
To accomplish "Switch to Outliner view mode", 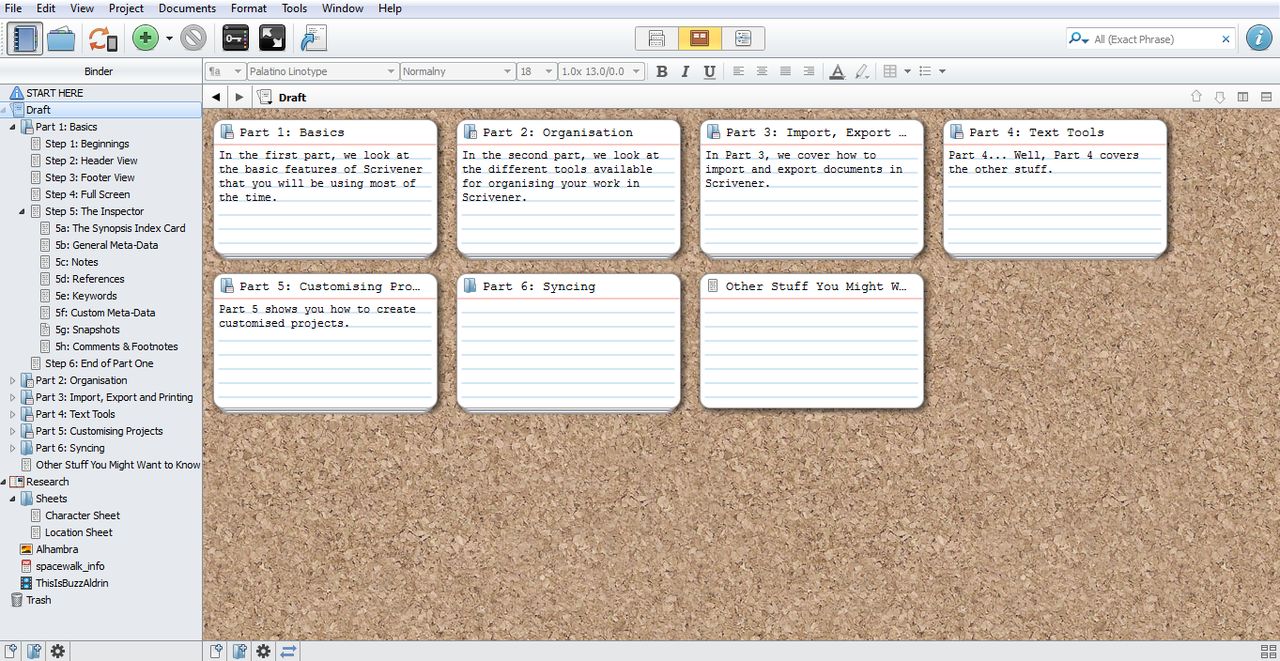I will pyautogui.click(x=743, y=39).
